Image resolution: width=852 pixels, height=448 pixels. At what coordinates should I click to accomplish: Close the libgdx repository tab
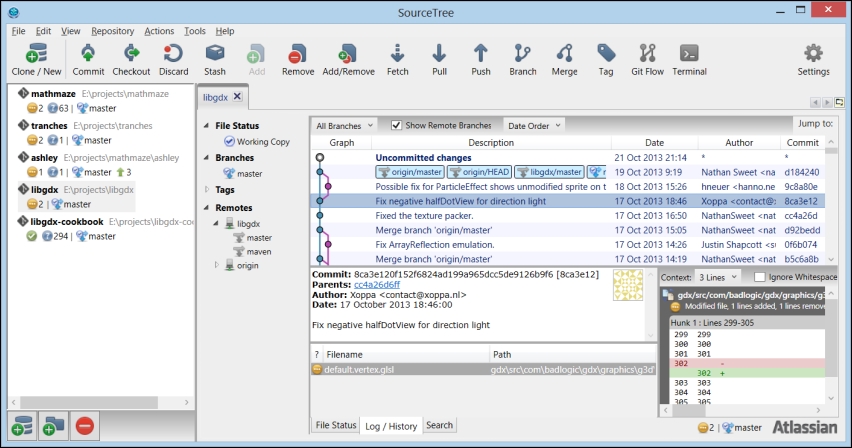pyautogui.click(x=237, y=96)
